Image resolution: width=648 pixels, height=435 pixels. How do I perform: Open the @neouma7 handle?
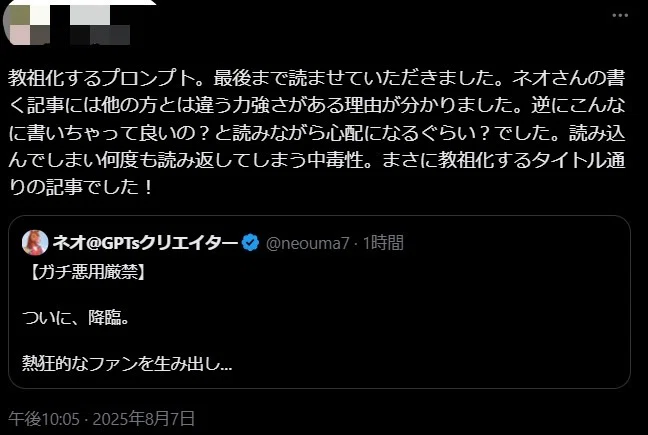[307, 243]
